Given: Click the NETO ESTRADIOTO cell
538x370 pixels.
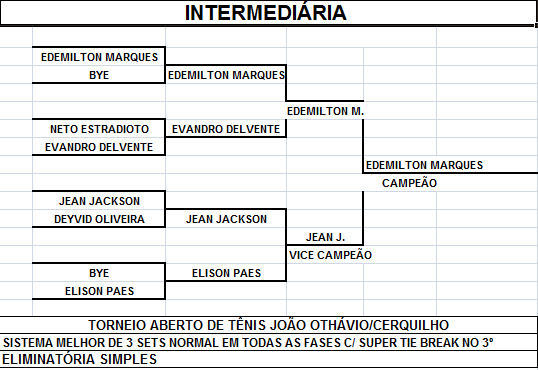Looking at the screenshot, I should point(99,129).
